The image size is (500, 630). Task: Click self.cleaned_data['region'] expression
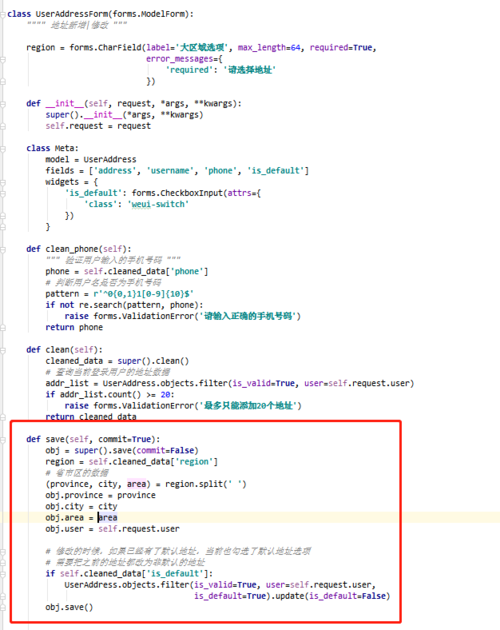(x=153, y=462)
